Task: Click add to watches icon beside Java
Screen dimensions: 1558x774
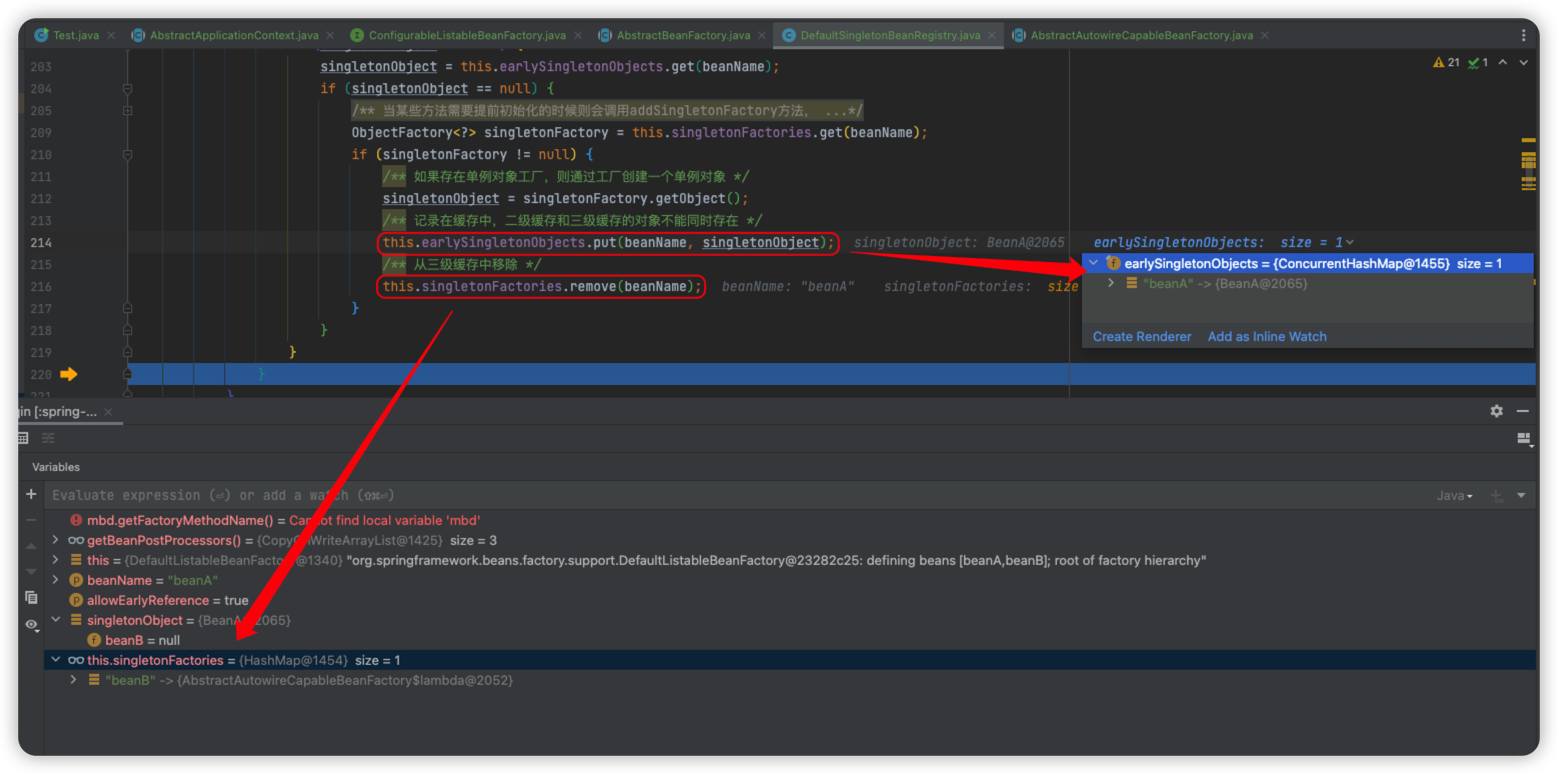Action: tap(1497, 496)
